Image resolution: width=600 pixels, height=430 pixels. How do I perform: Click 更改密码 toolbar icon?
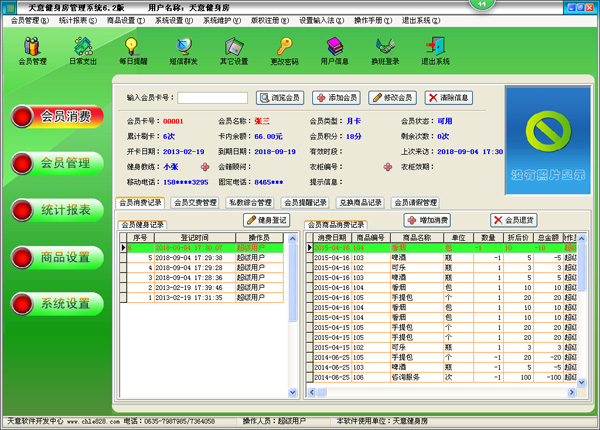pyautogui.click(x=285, y=50)
